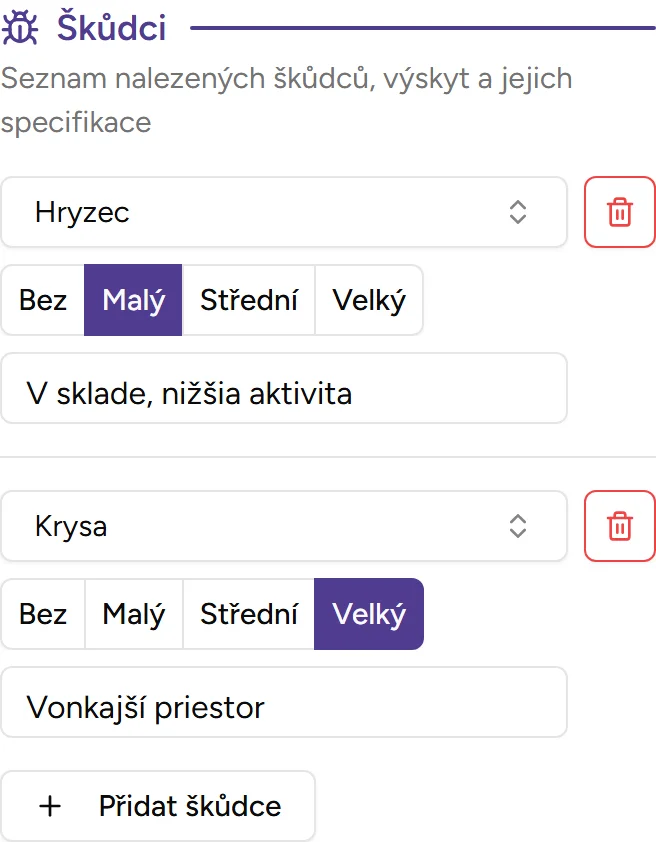
Task: Select the Střední option for Krysa
Action: tap(248, 614)
